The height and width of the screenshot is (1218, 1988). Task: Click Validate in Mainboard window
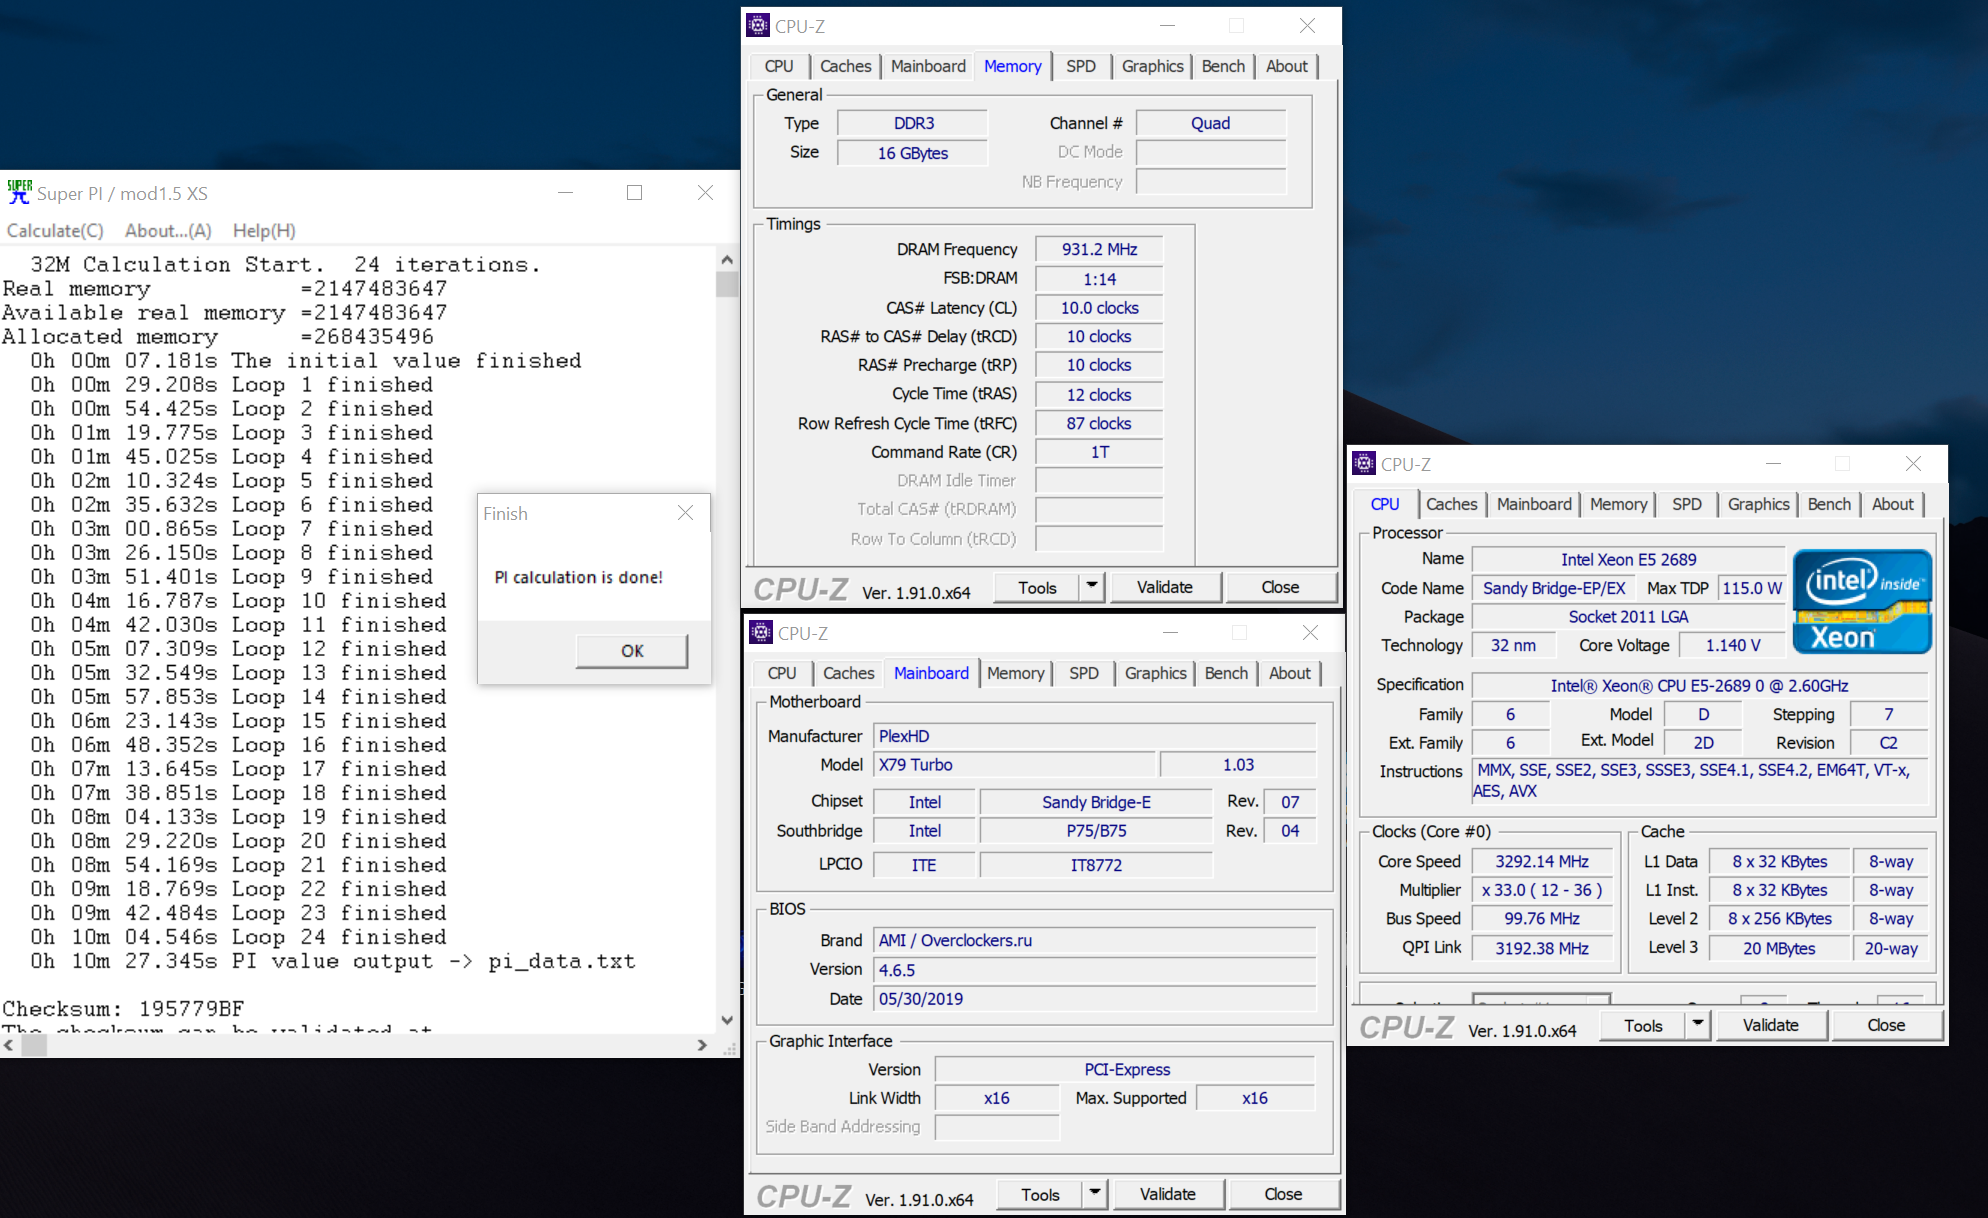pos(1167,1194)
